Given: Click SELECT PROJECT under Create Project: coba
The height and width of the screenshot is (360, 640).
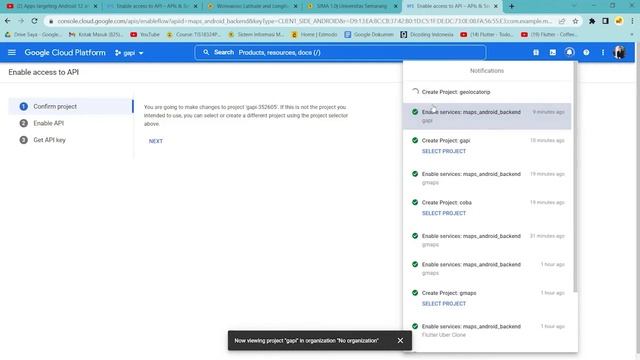Looking at the screenshot, I should pyautogui.click(x=444, y=213).
